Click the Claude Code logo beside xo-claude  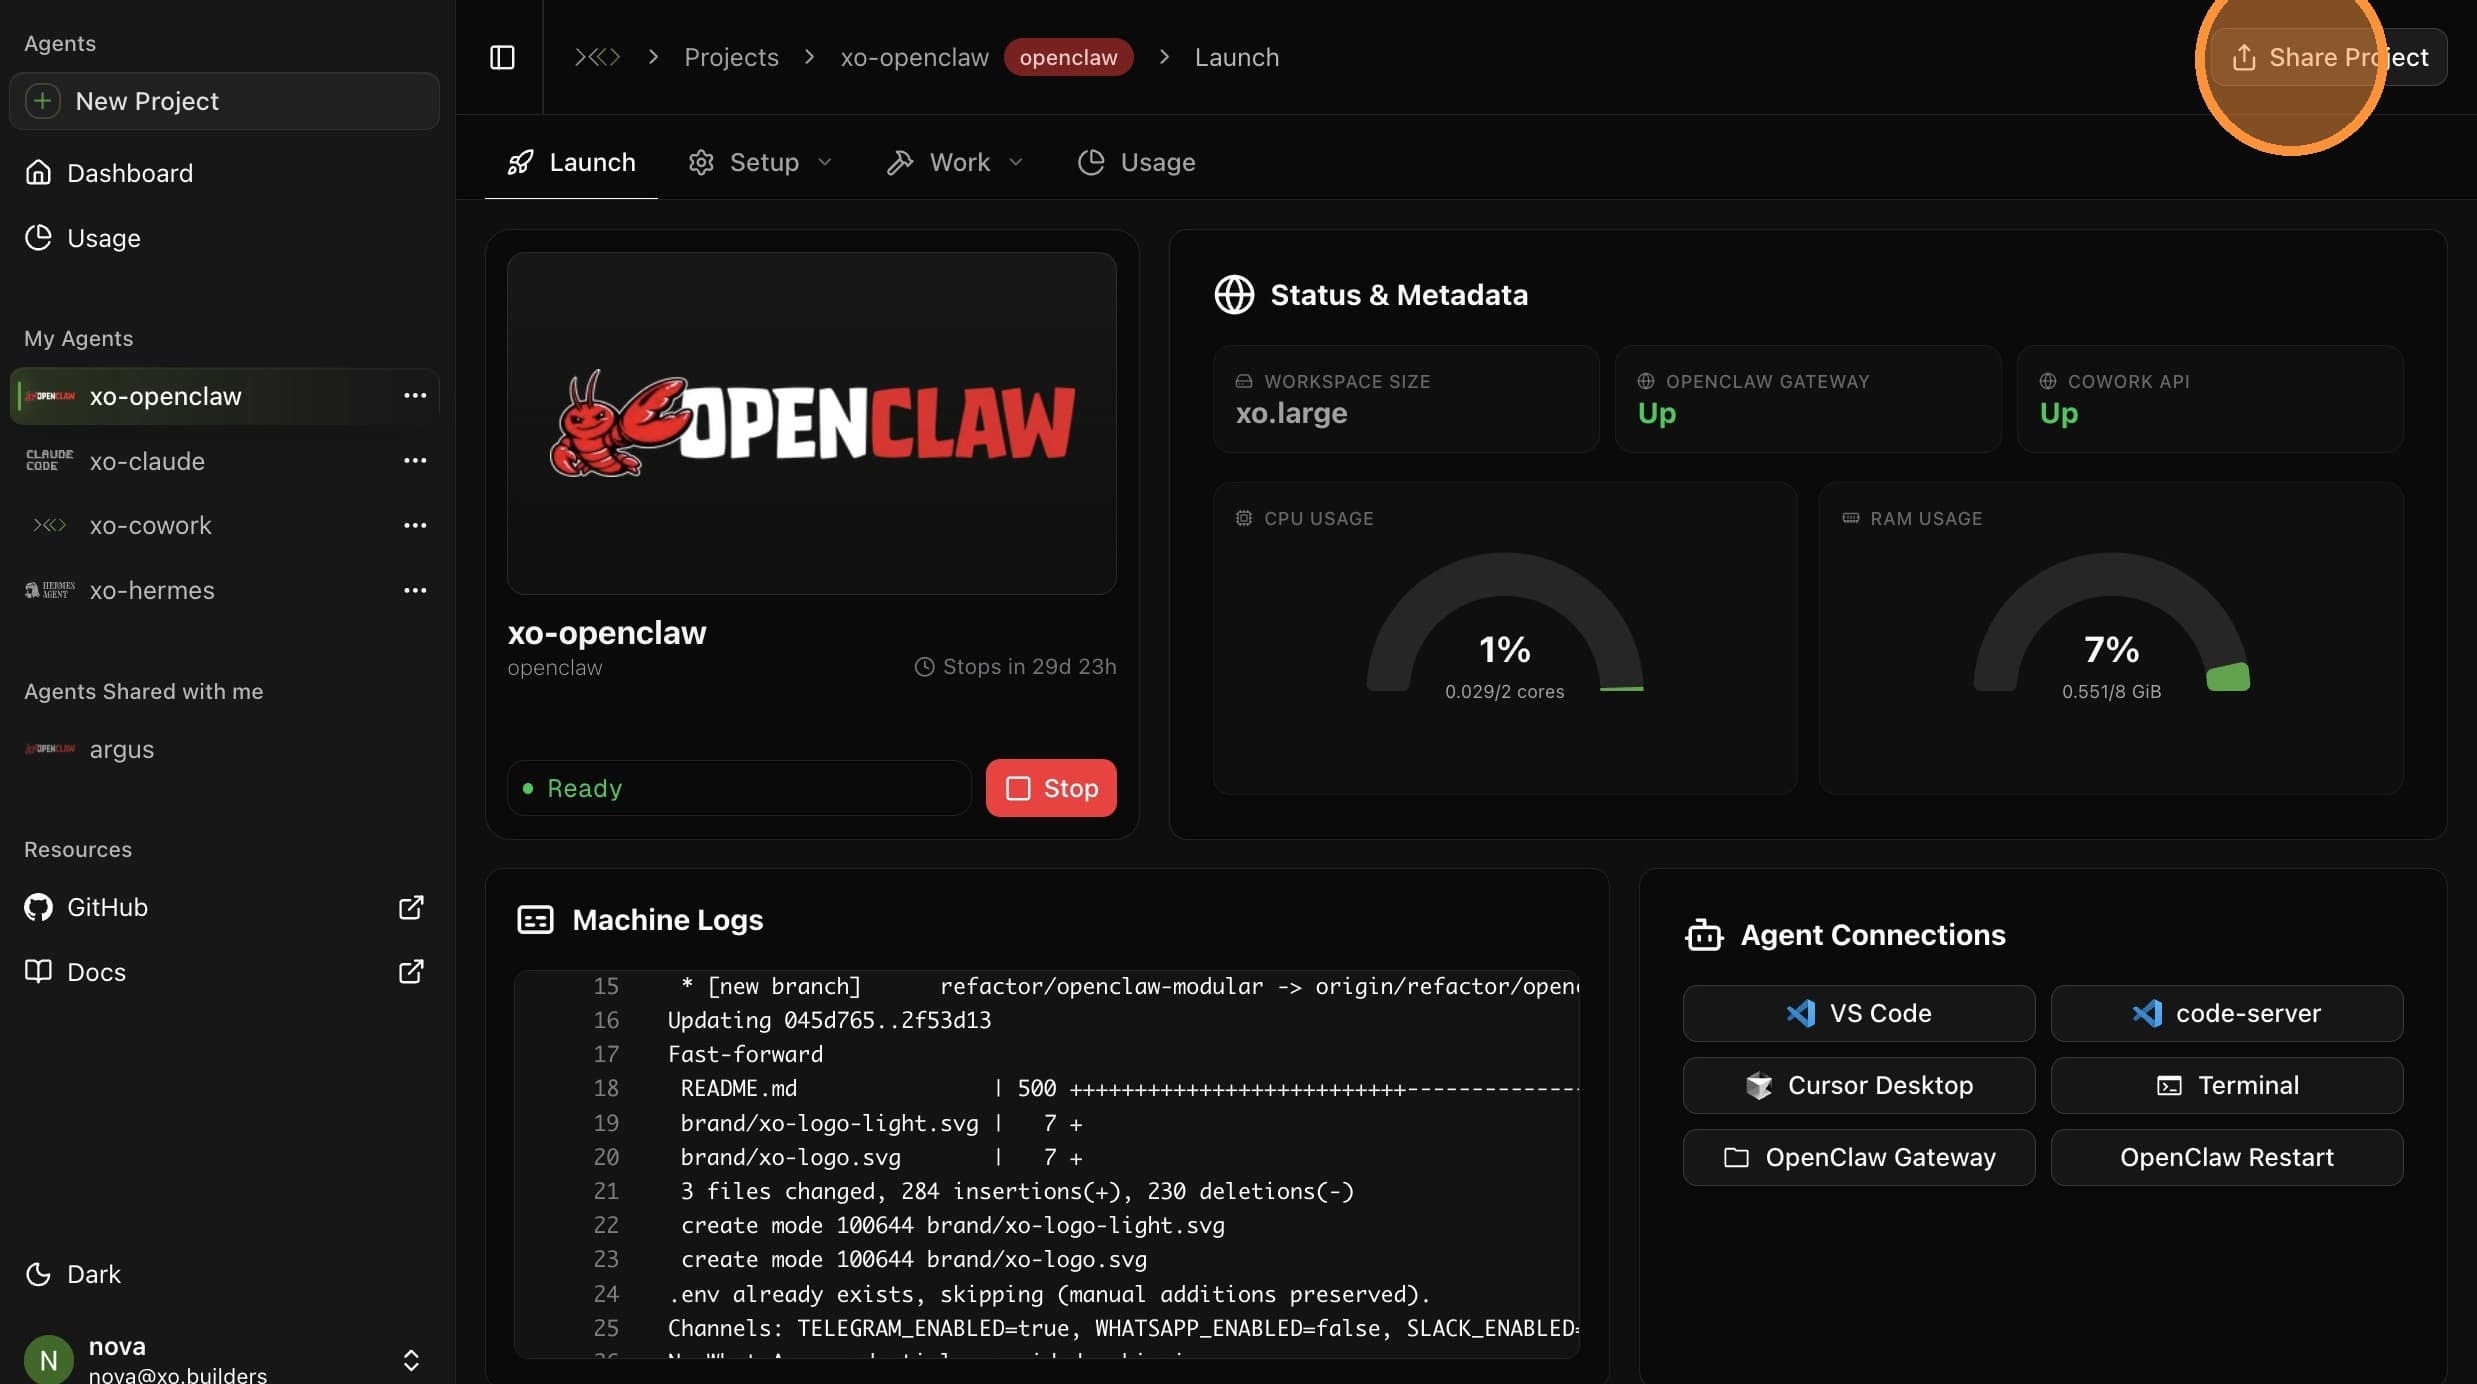pyautogui.click(x=50, y=460)
